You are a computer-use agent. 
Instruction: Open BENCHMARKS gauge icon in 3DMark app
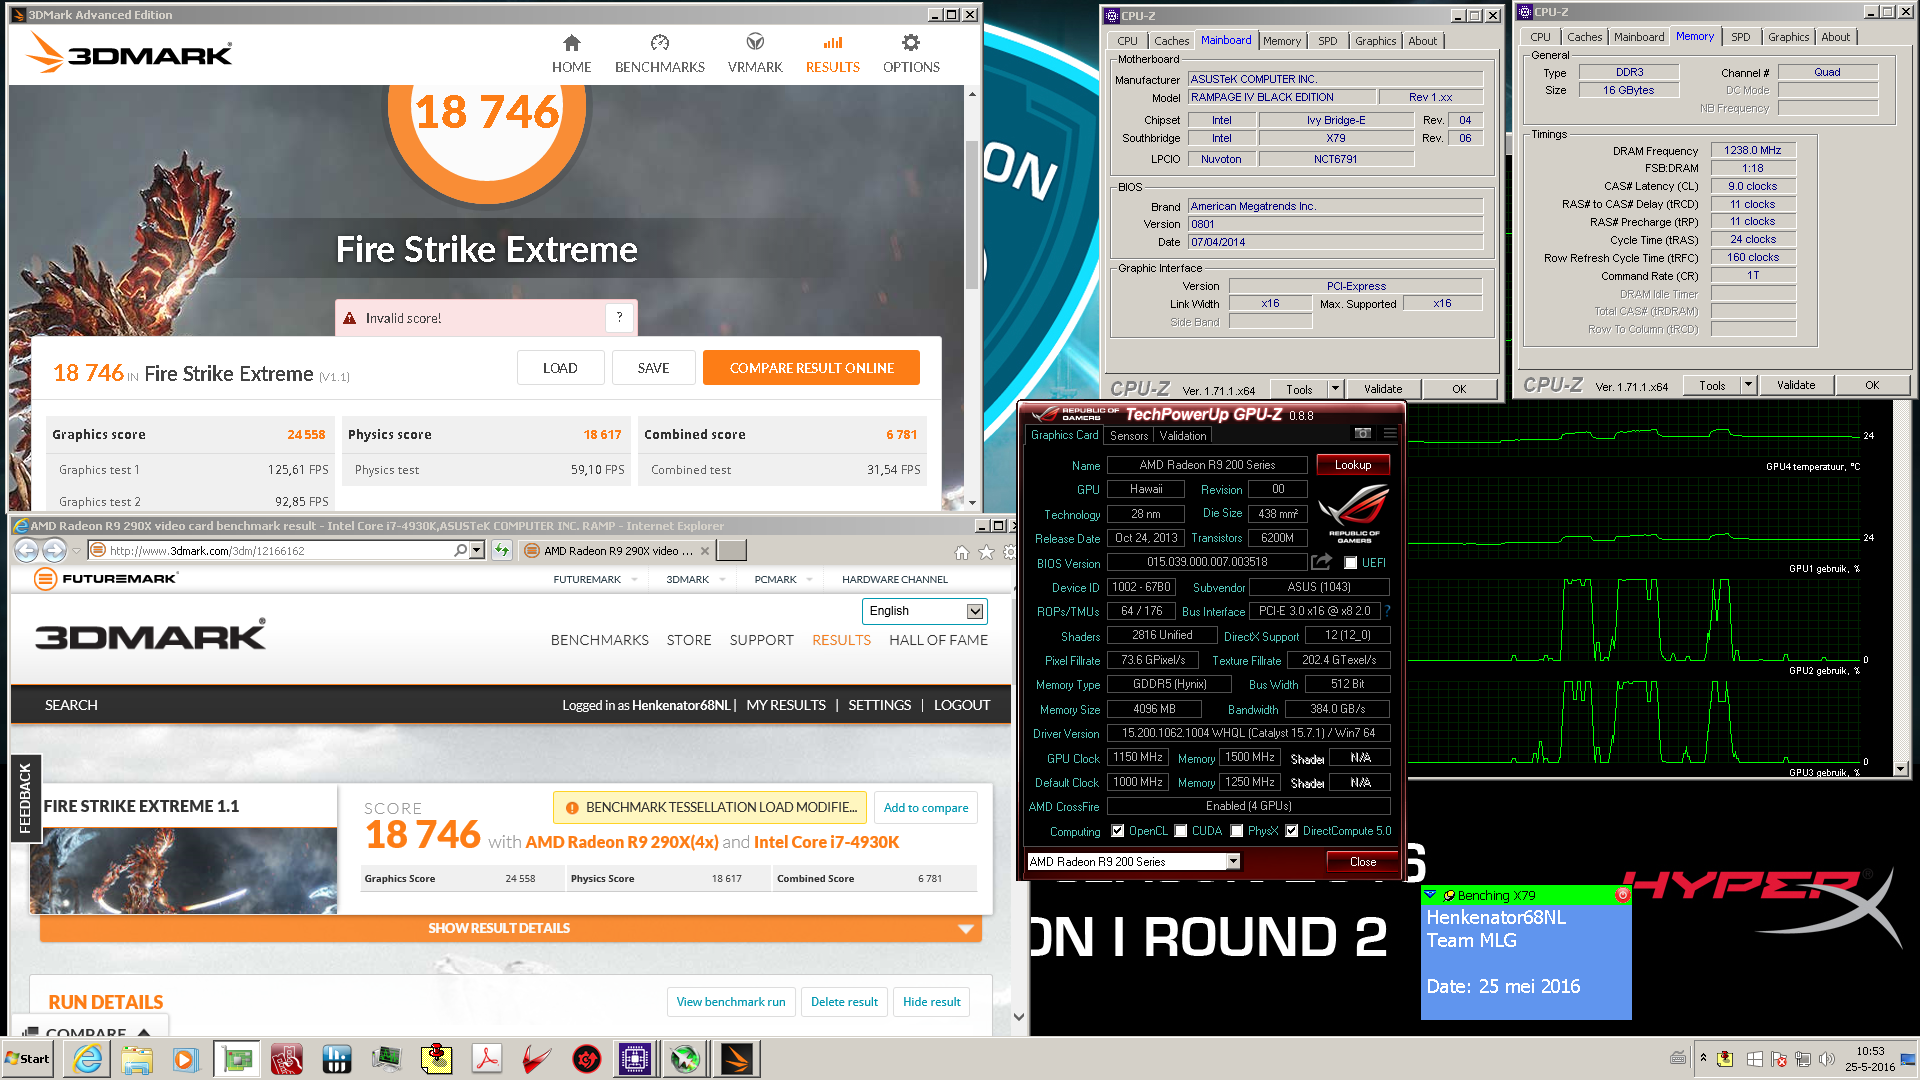(x=659, y=43)
